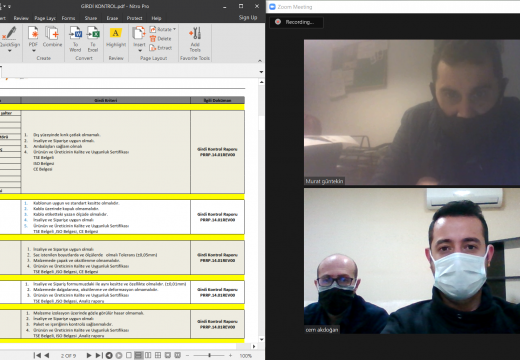This screenshot has height=360, width=520.
Task: Click the QuickSign pen icon
Action: coord(9,33)
